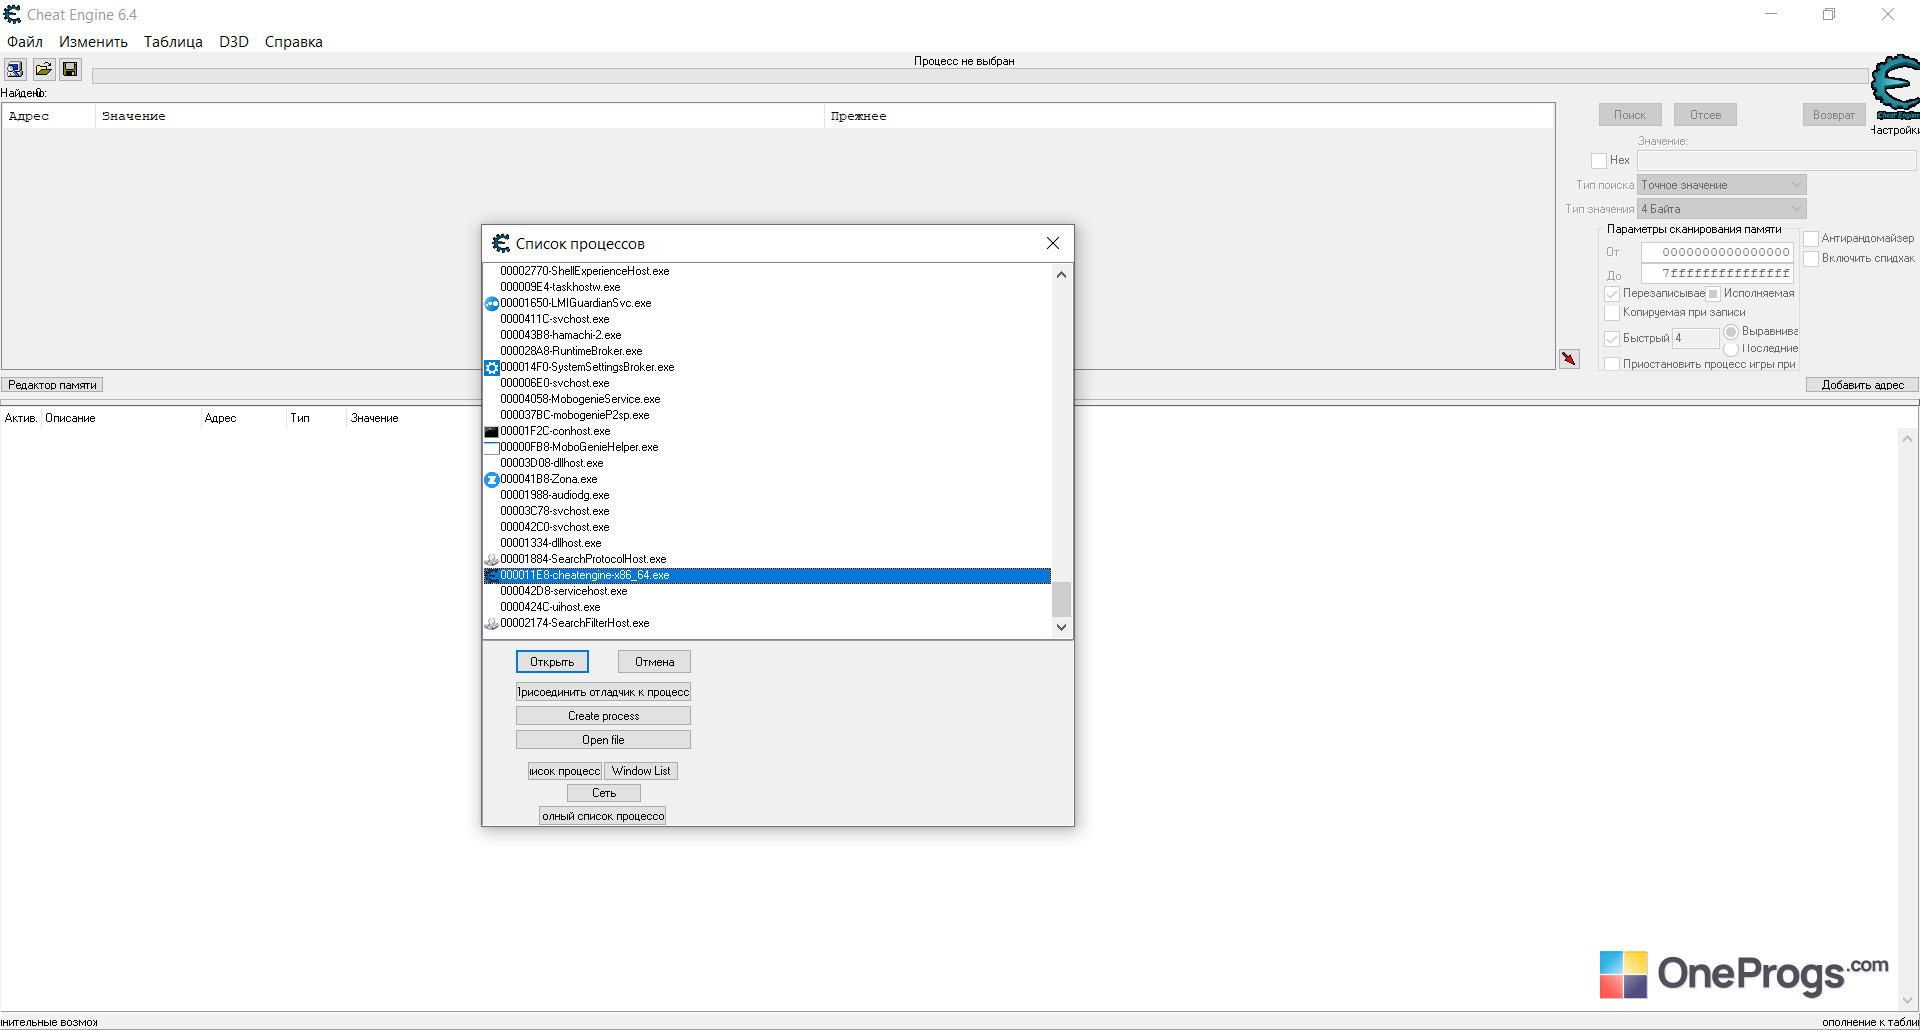
Task: Click the До end address field
Action: 1717,273
